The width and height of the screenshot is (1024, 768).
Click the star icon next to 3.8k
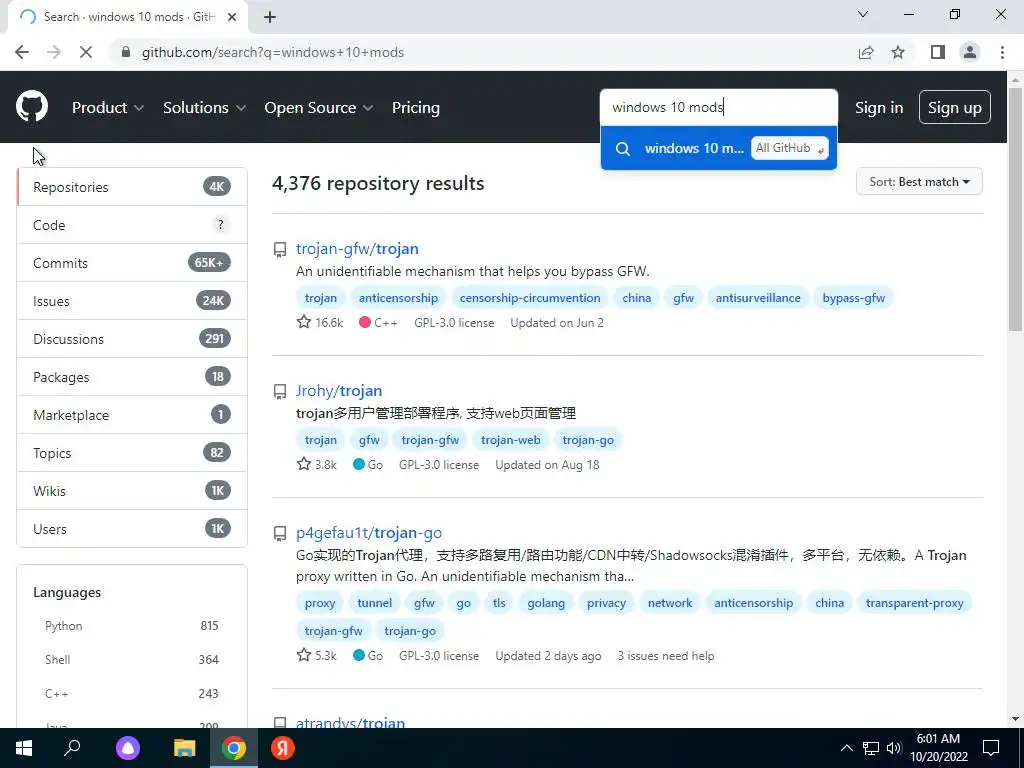[x=304, y=464]
